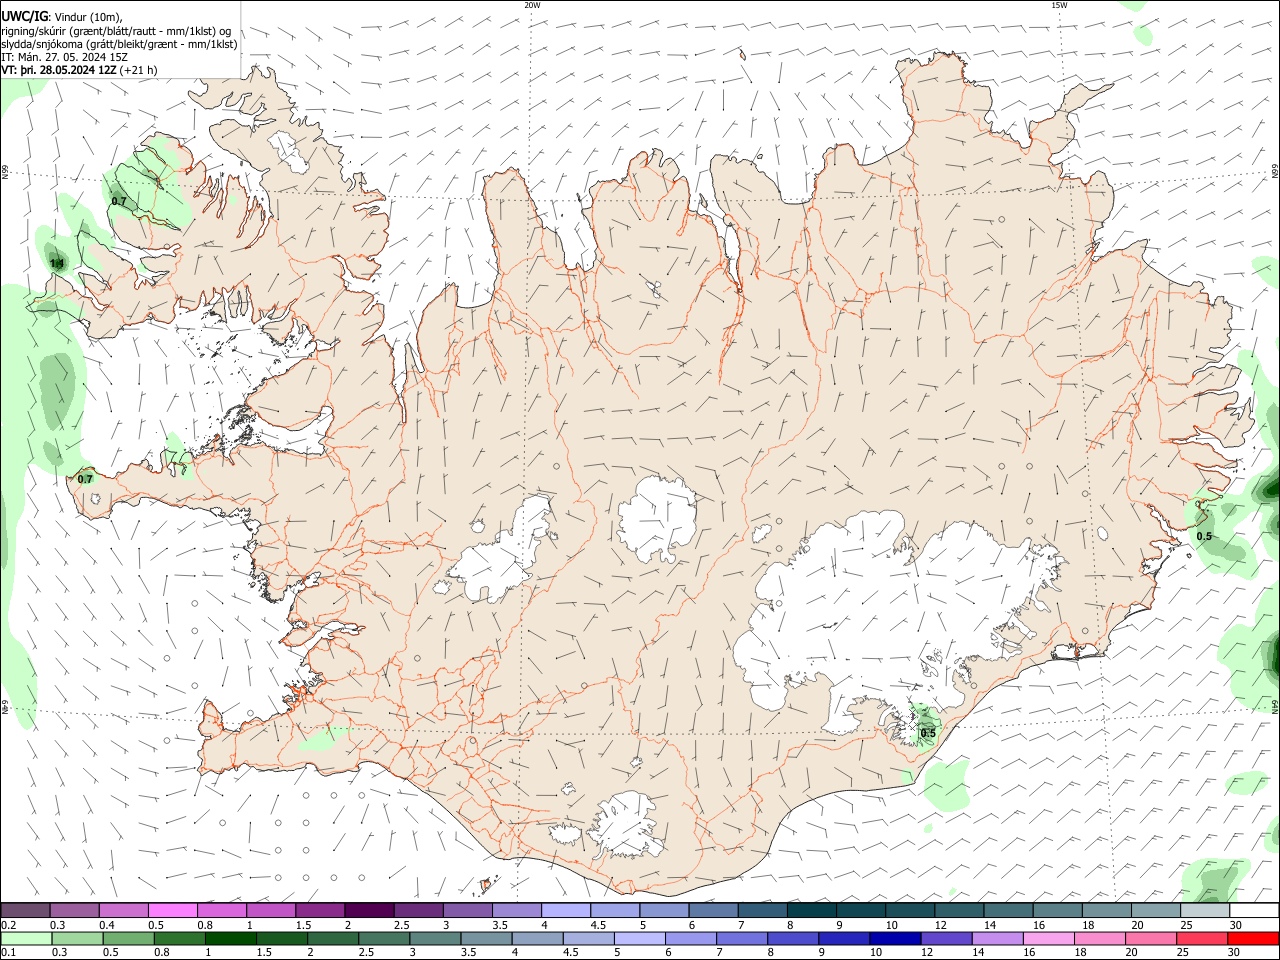This screenshot has width=1280, height=960.
Task: Click the 0.2 label under the upper legend row
Action: pyautogui.click(x=8, y=925)
